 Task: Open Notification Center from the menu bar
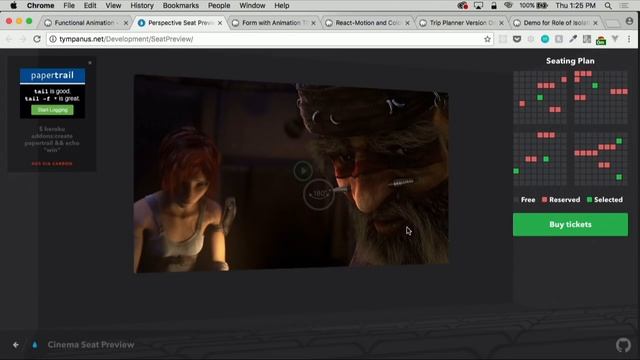(624, 6)
